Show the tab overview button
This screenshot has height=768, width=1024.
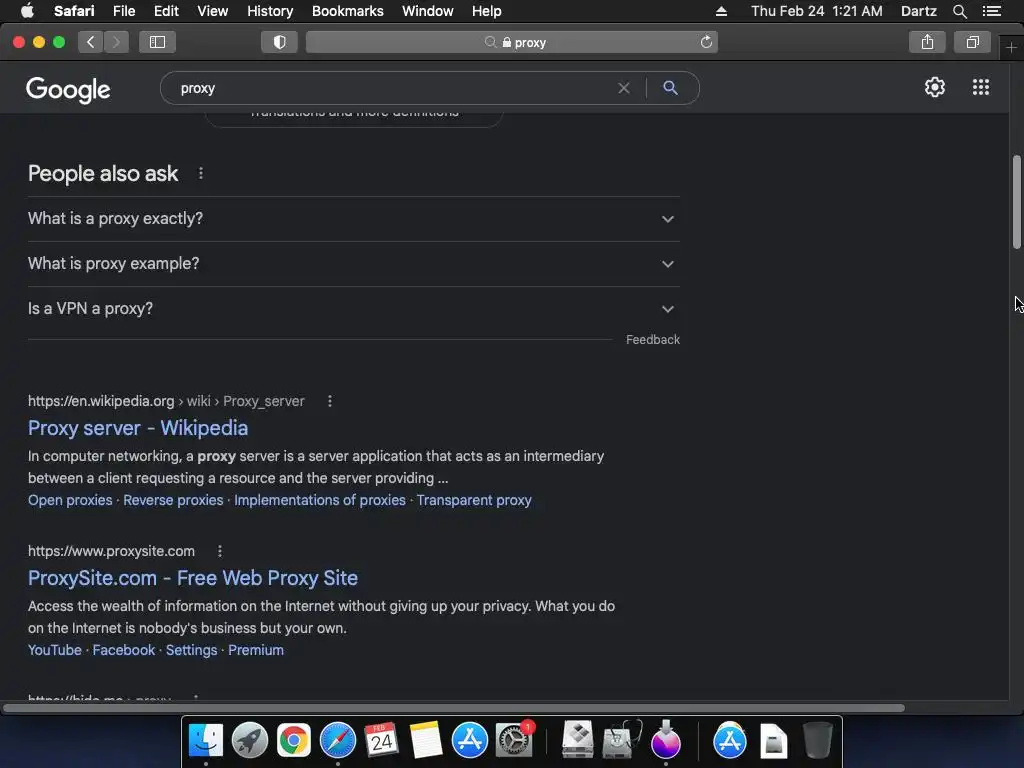coord(972,42)
